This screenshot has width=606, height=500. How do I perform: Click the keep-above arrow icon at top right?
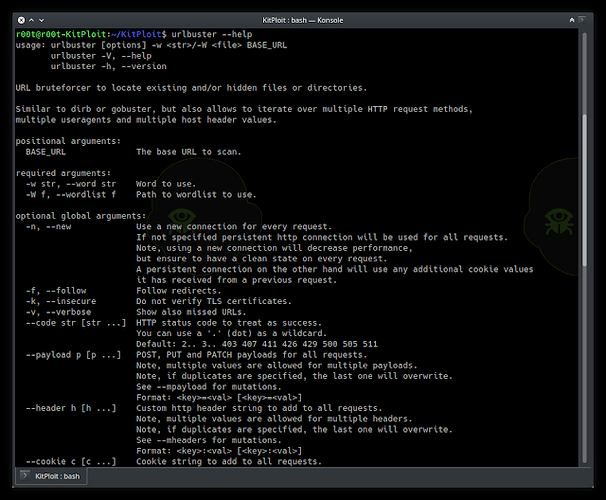(x=572, y=20)
